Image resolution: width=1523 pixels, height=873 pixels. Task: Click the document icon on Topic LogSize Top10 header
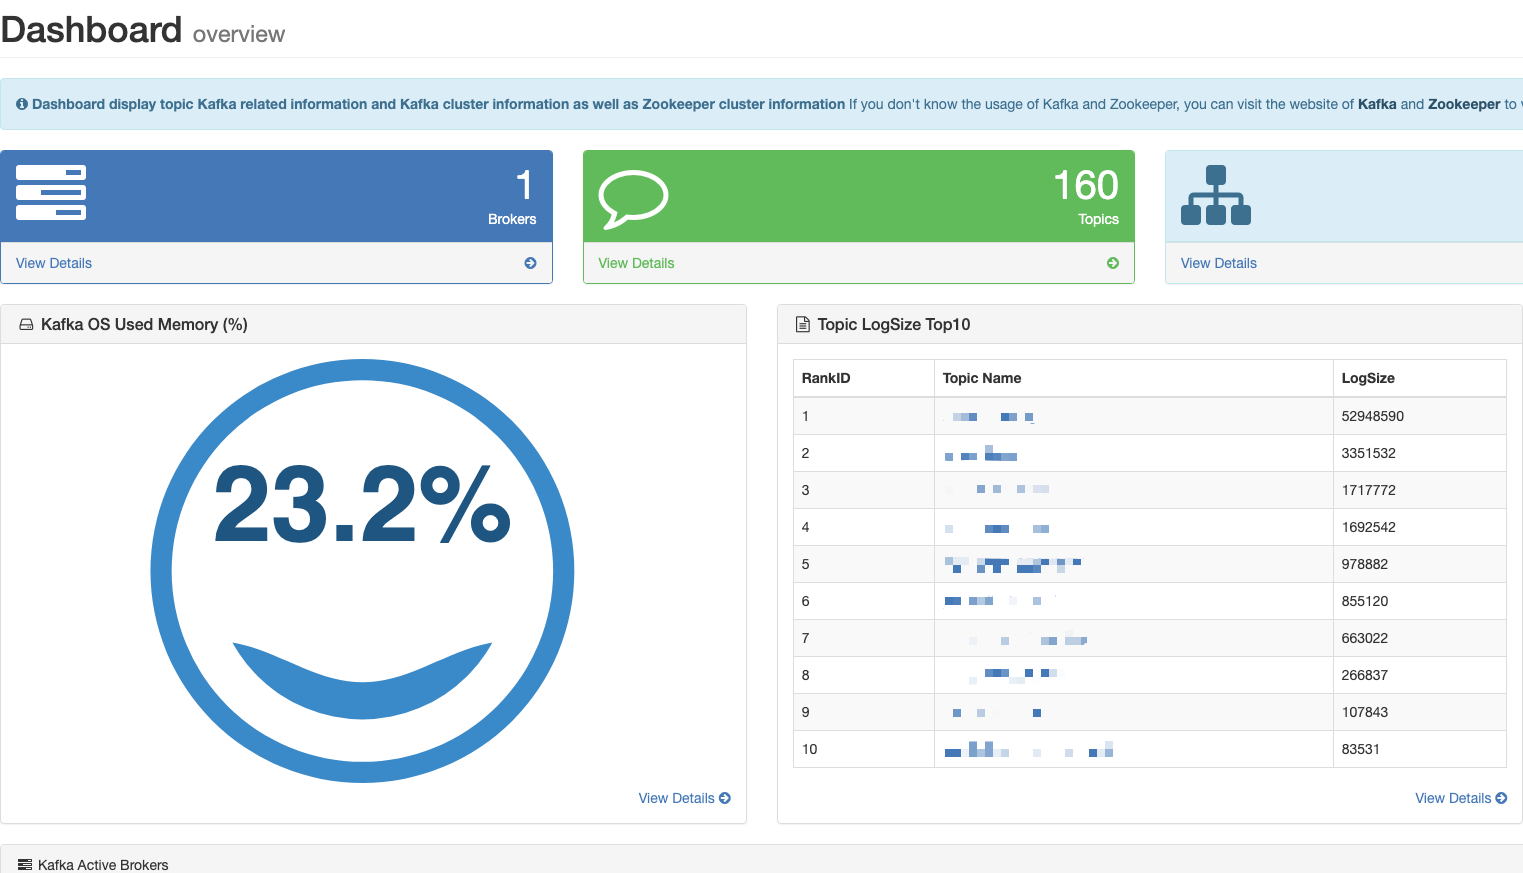point(802,323)
